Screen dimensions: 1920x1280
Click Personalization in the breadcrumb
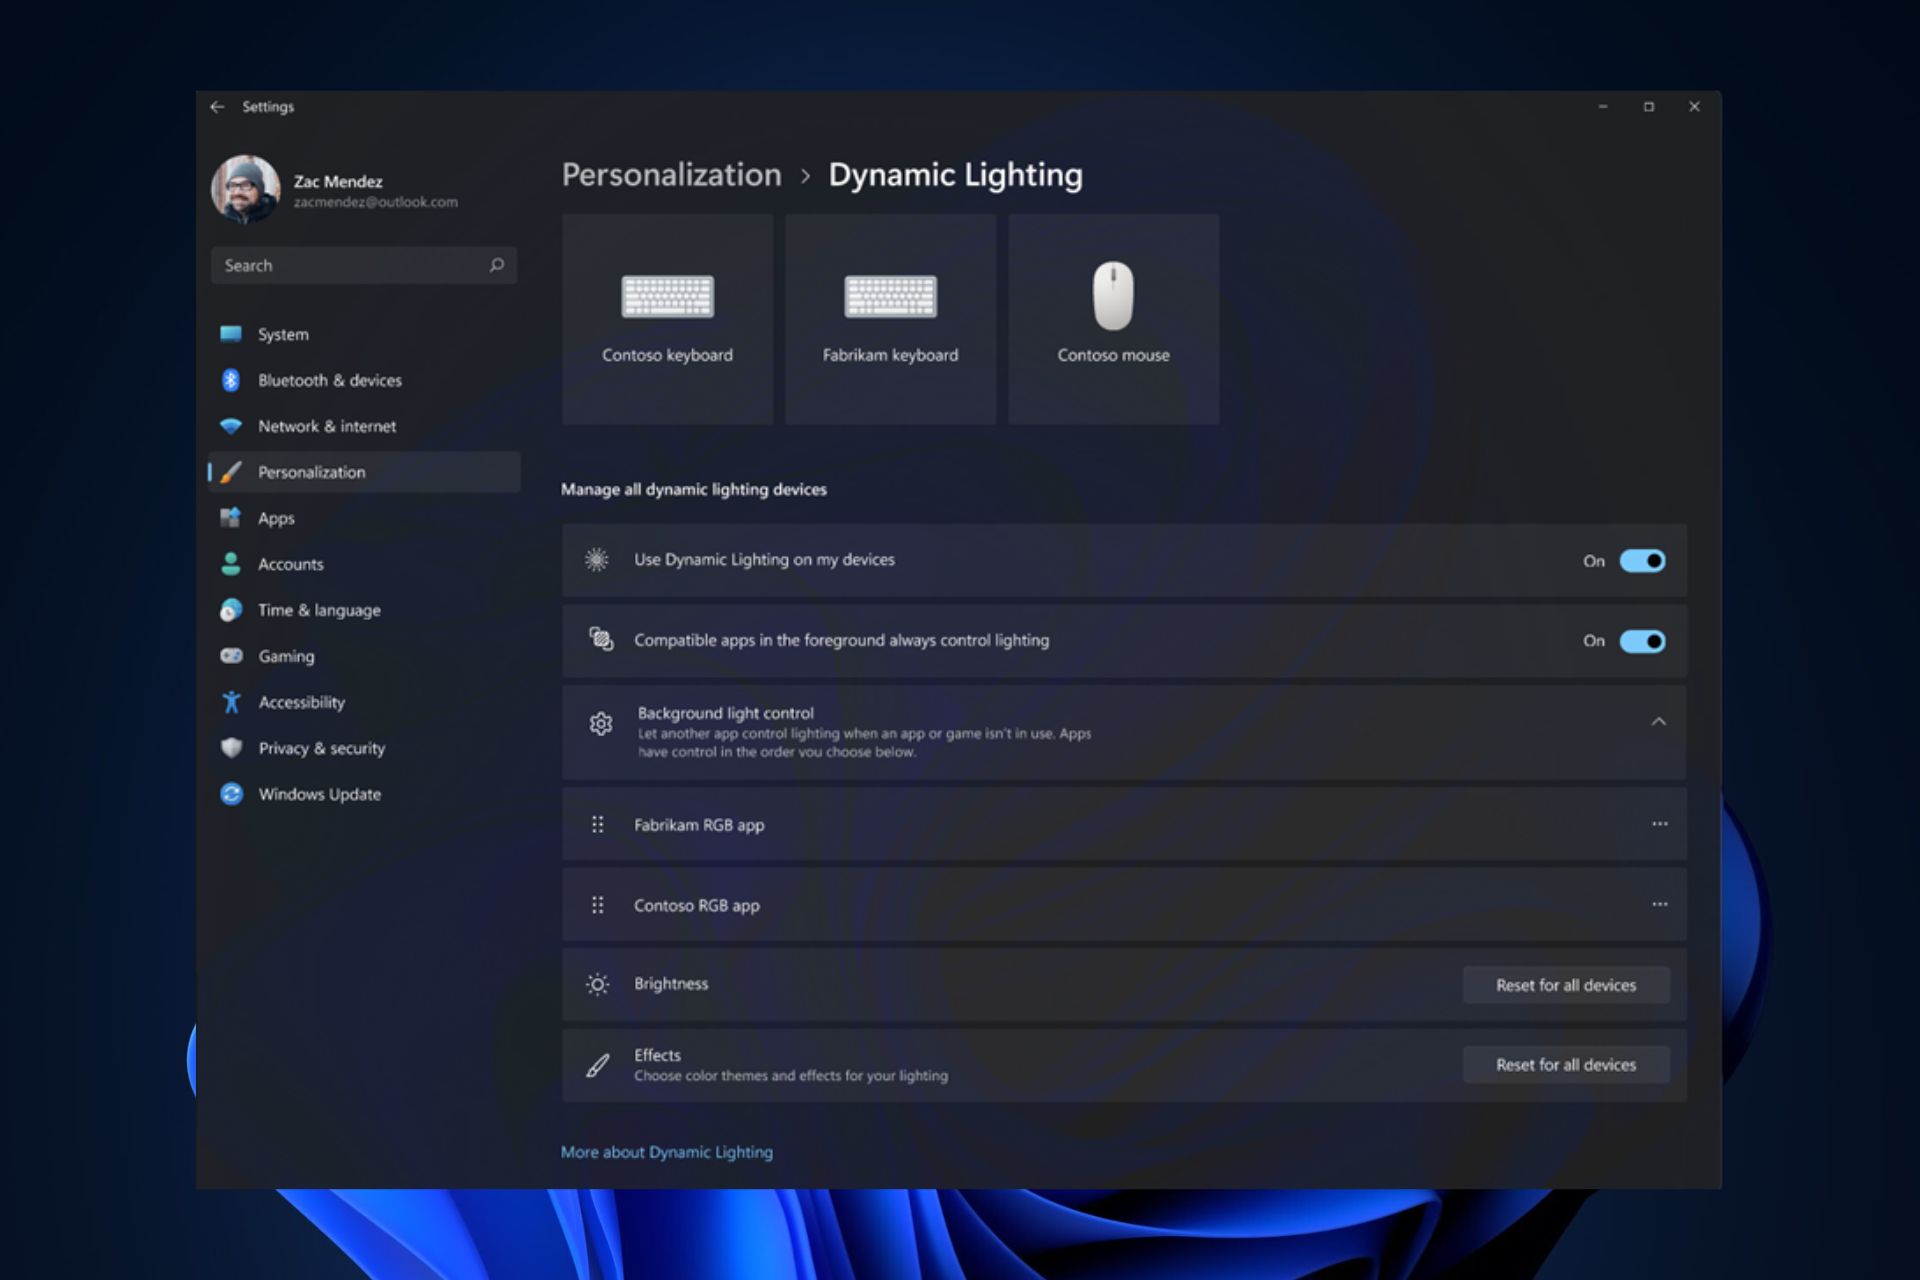671,175
